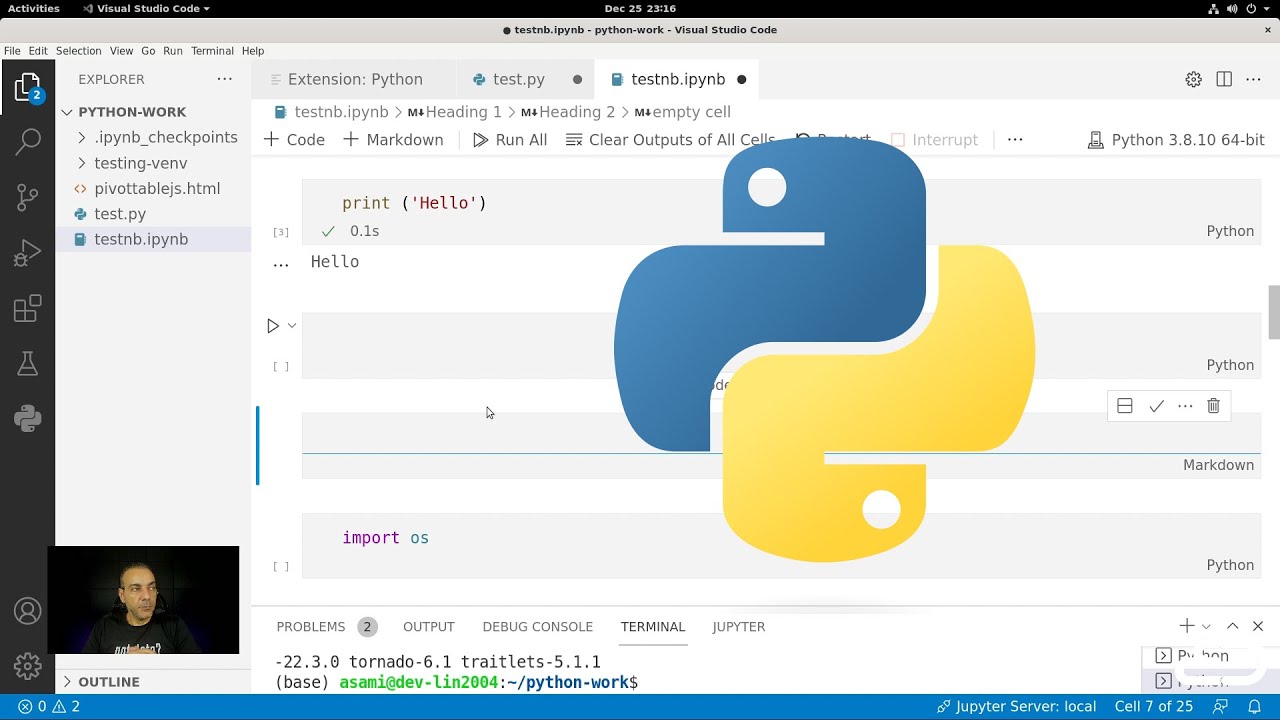The image size is (1280, 720).
Task: Open more cell actions on markdown cell
Action: tap(1185, 406)
